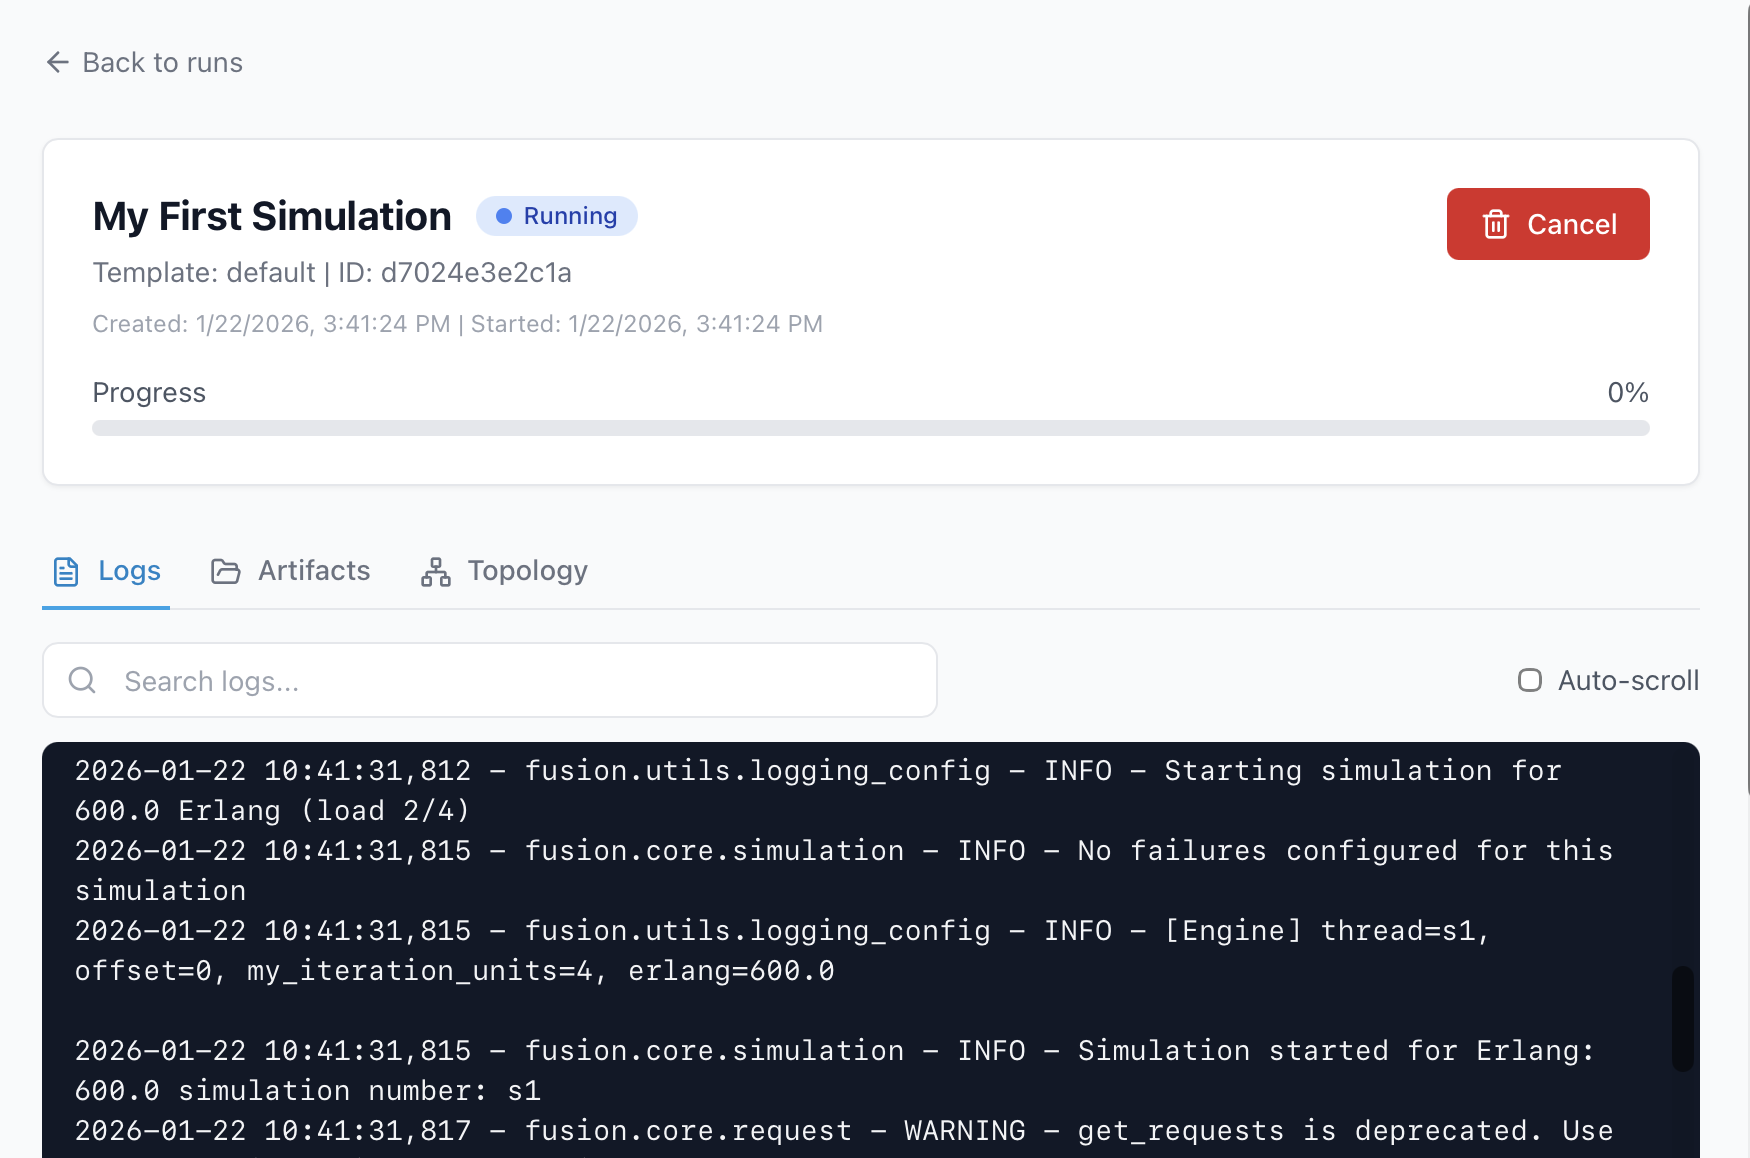
Task: Click the Running status badge text
Action: (570, 216)
